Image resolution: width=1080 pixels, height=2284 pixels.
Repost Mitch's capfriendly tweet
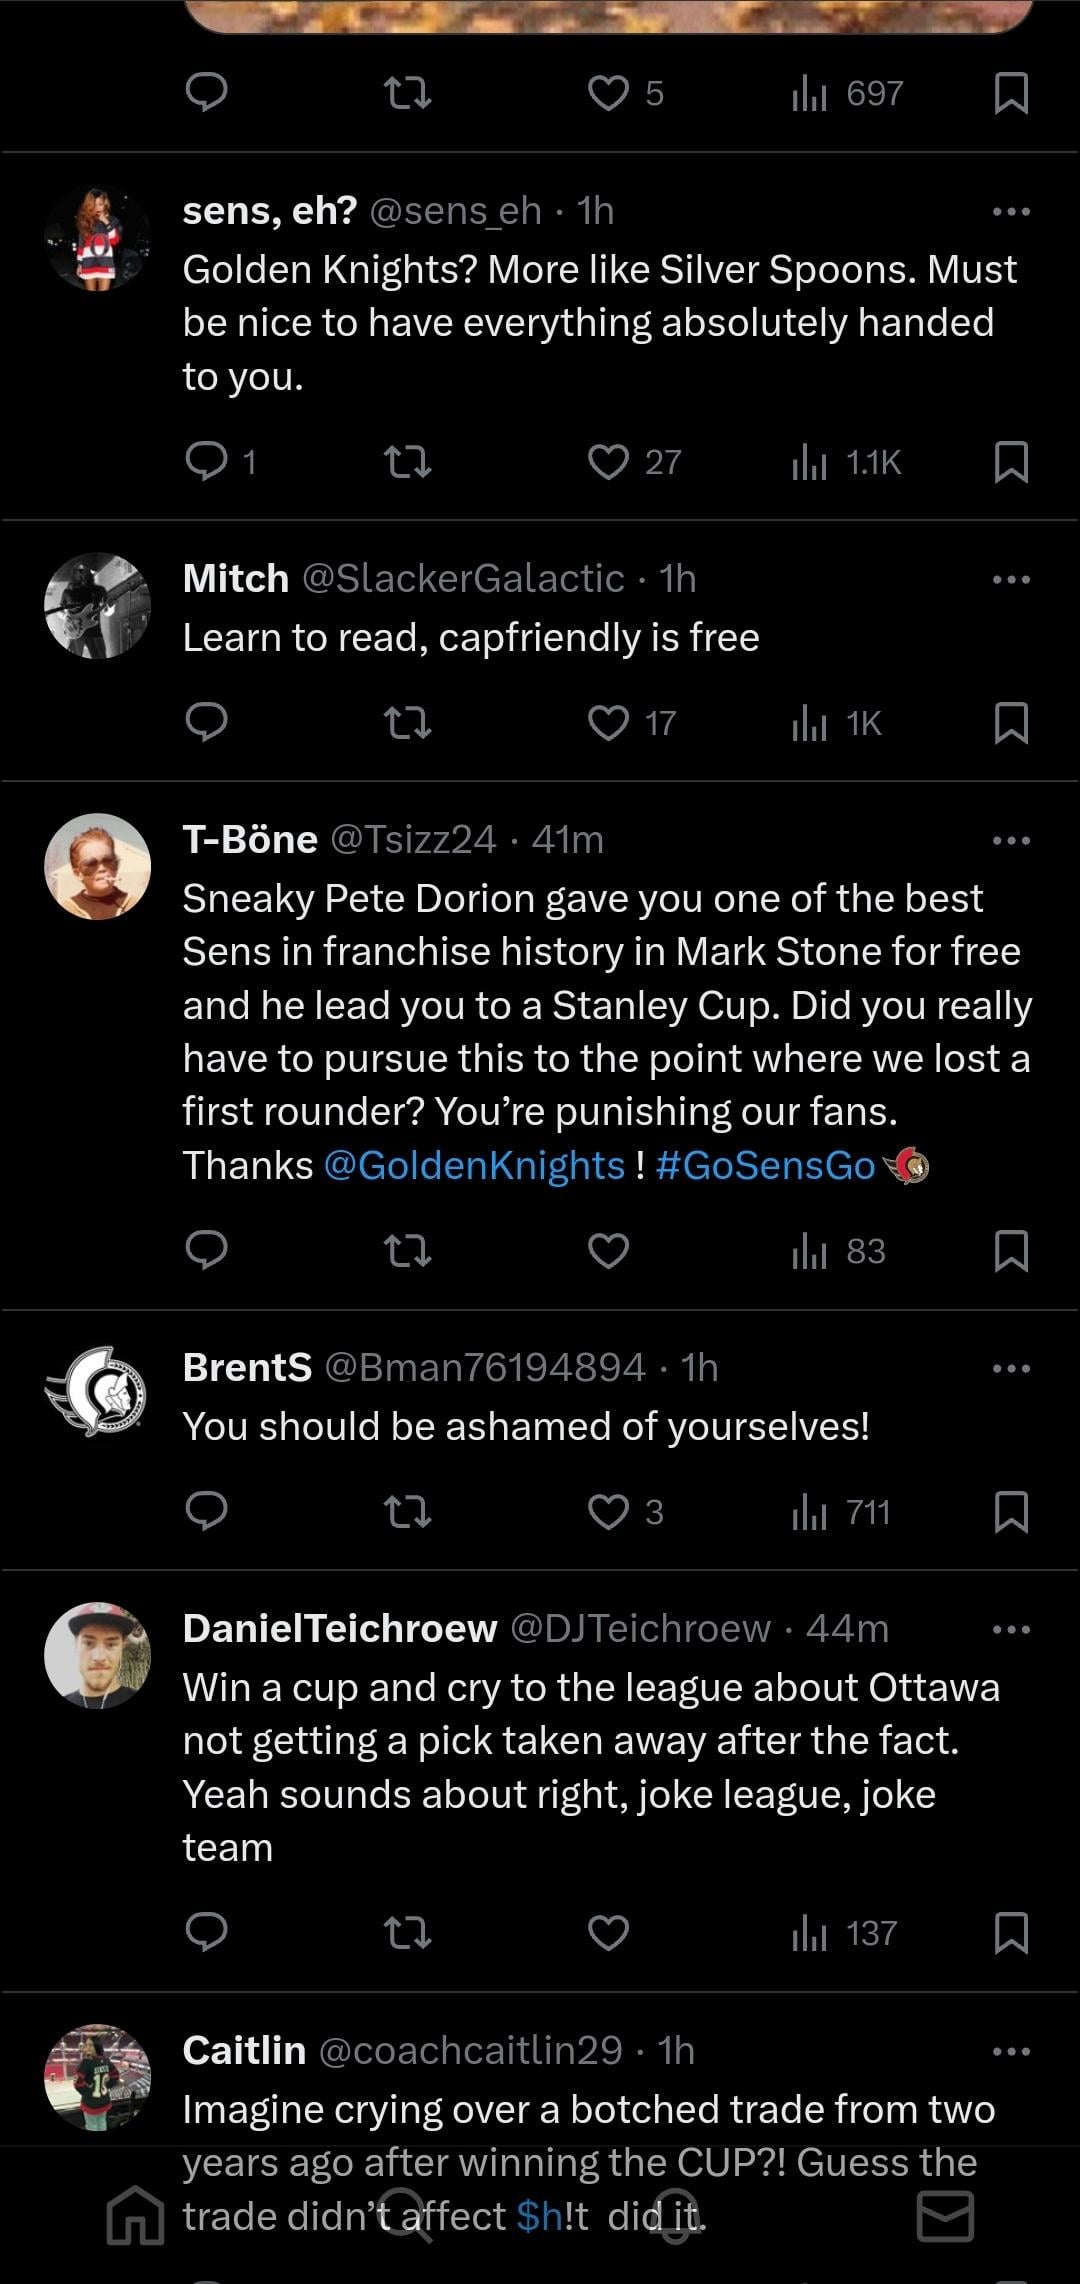tap(408, 723)
